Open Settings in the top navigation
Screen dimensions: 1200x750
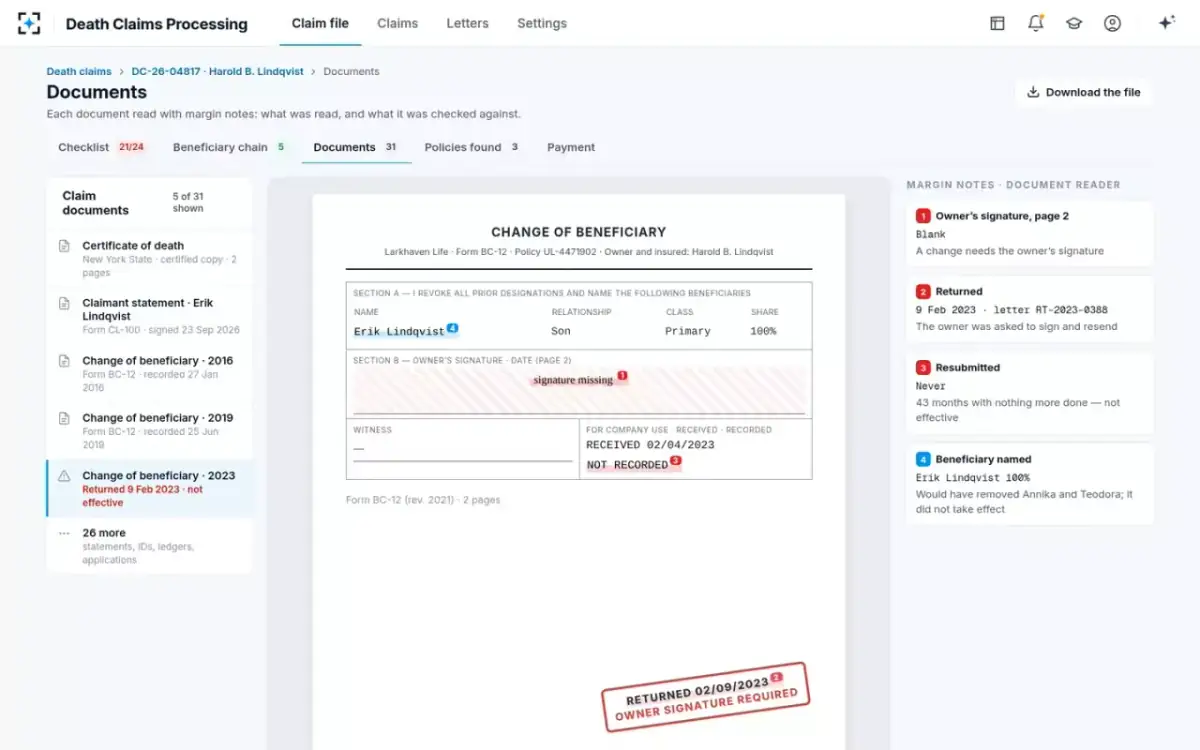click(x=542, y=23)
